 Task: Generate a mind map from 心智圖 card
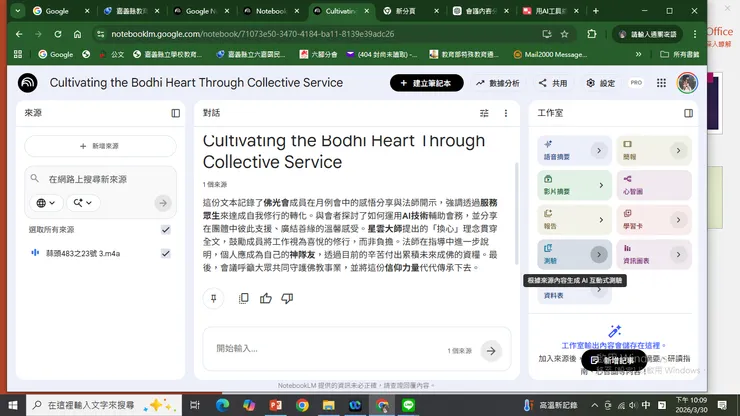pyautogui.click(x=654, y=185)
